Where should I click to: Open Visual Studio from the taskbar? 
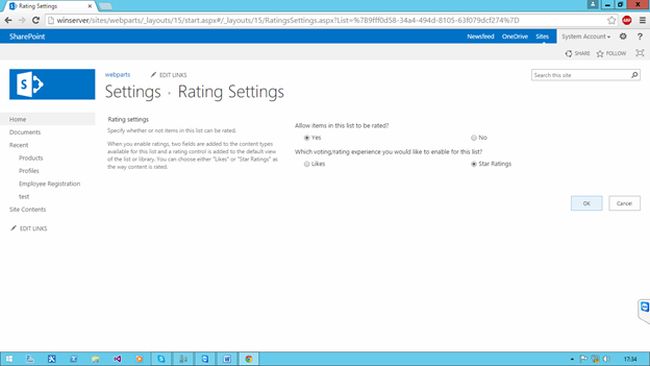pos(117,359)
